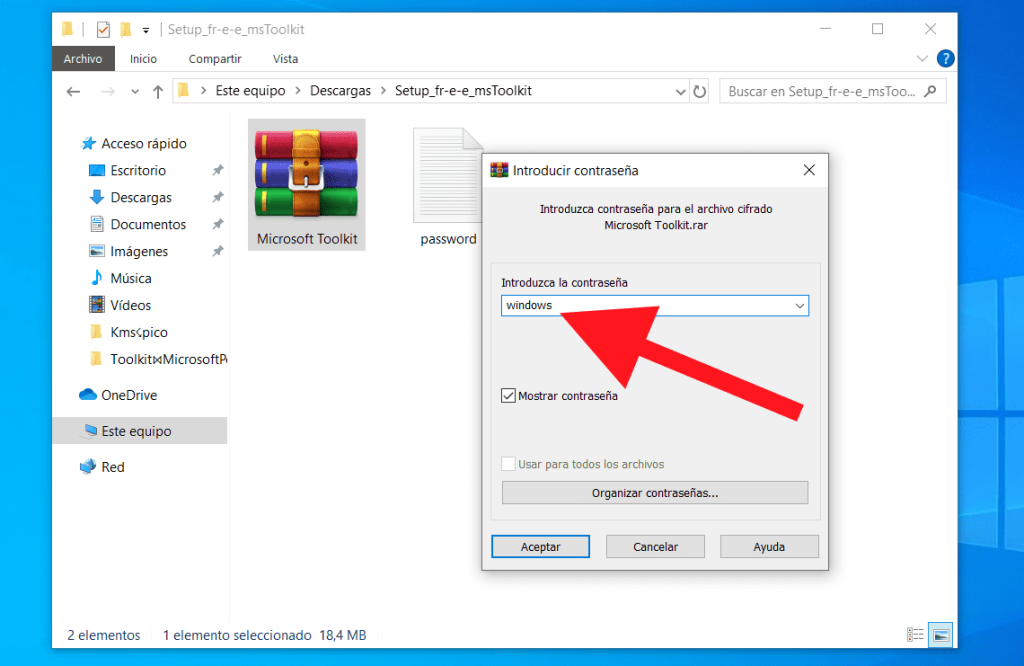Refresh the current folder
Screen dimensions: 1024x666
coord(701,90)
